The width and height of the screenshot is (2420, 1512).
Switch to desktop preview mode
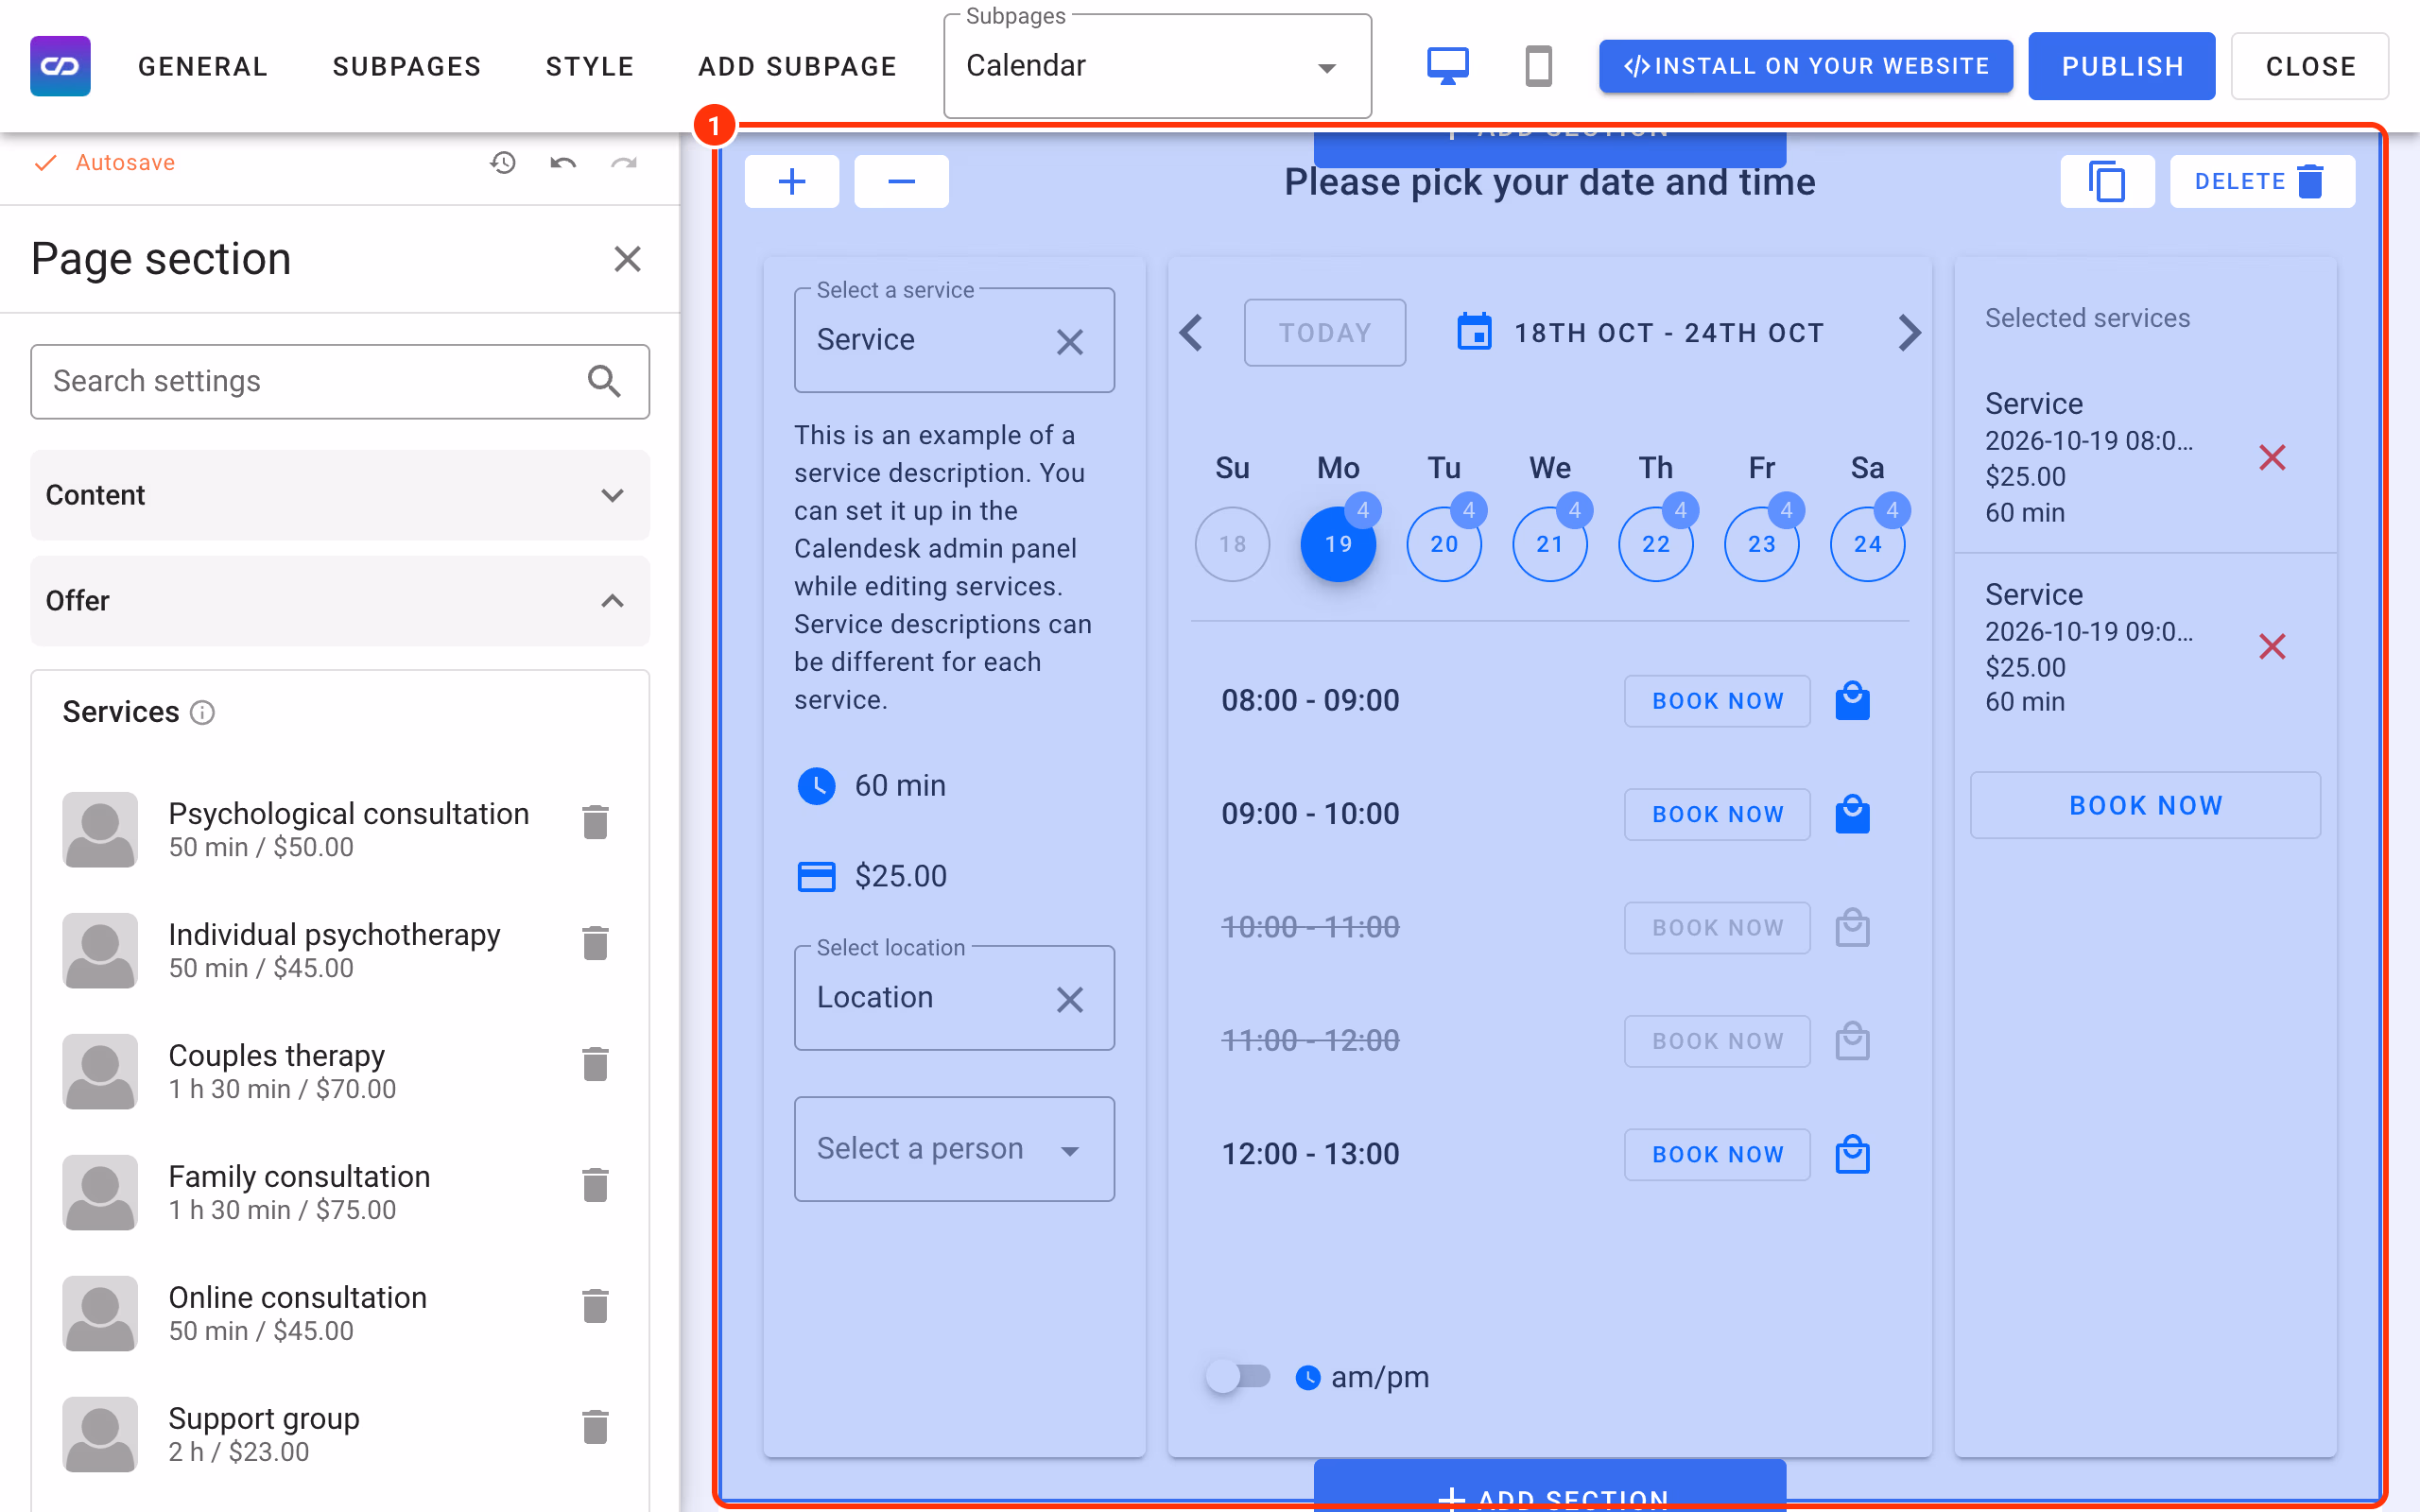point(1447,66)
